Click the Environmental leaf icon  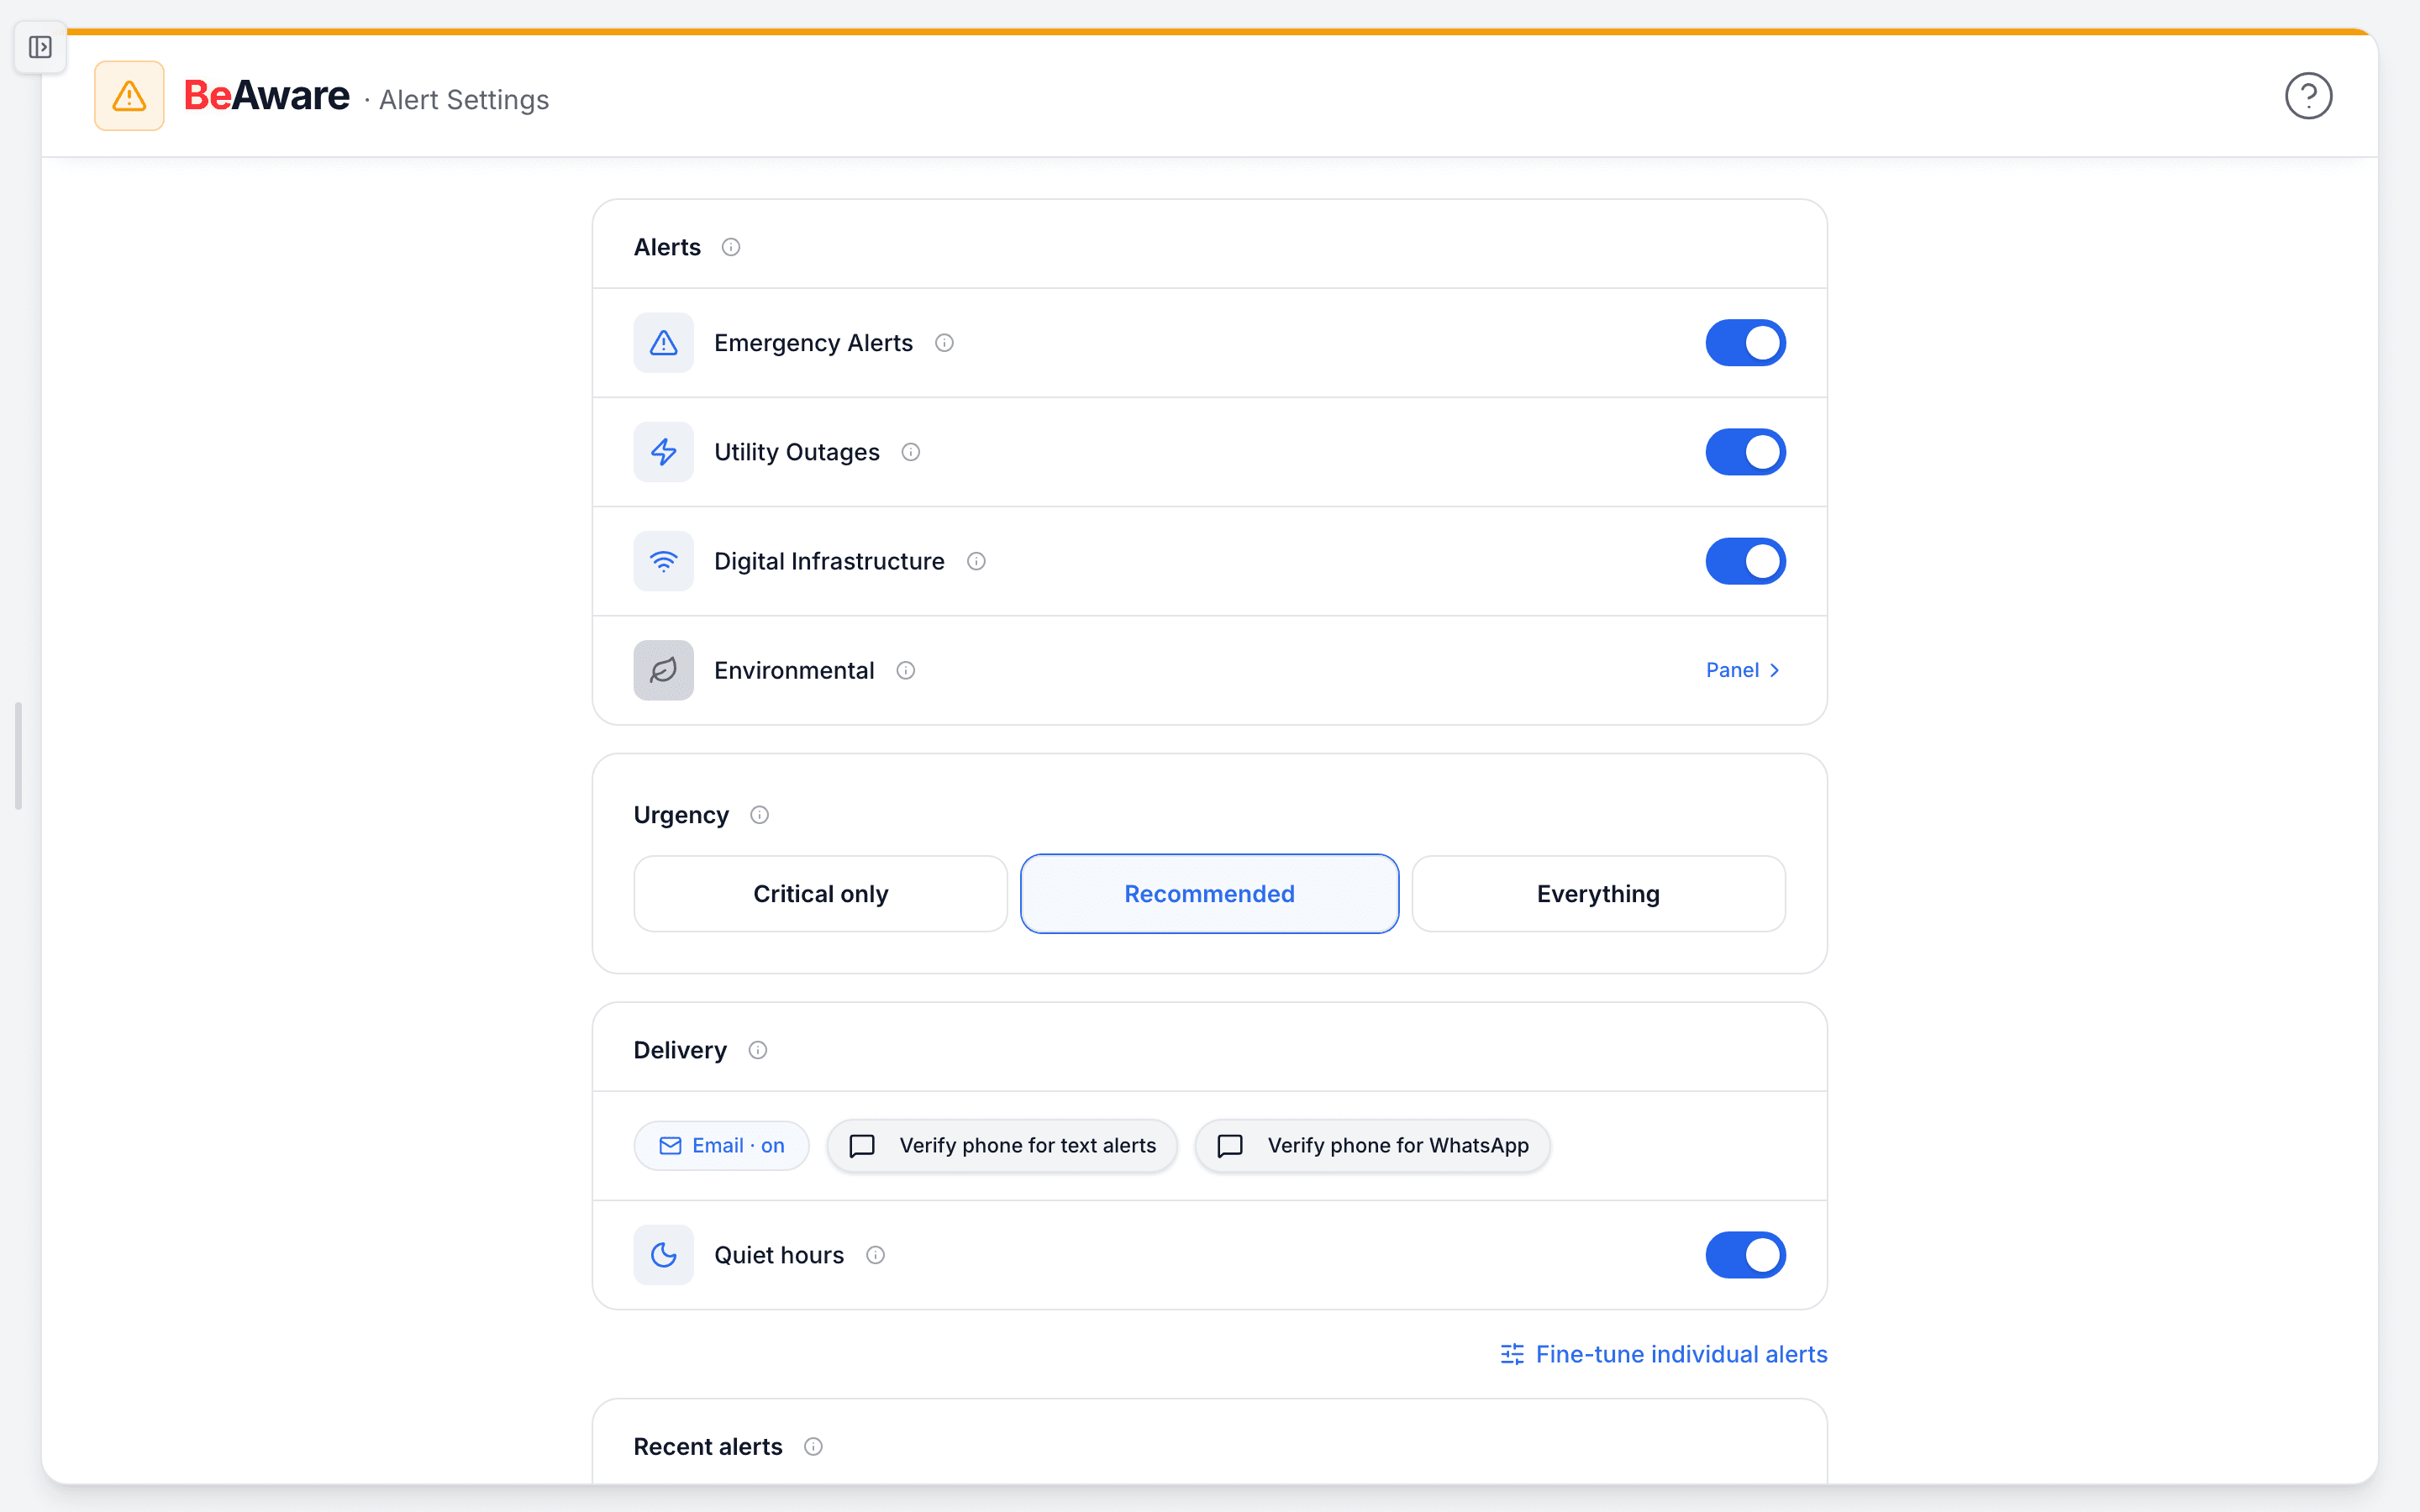tap(664, 670)
